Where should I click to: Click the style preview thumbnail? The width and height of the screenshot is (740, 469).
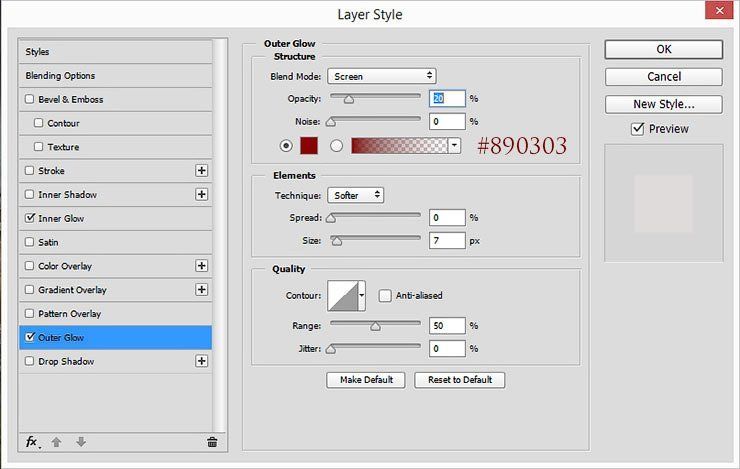point(664,203)
